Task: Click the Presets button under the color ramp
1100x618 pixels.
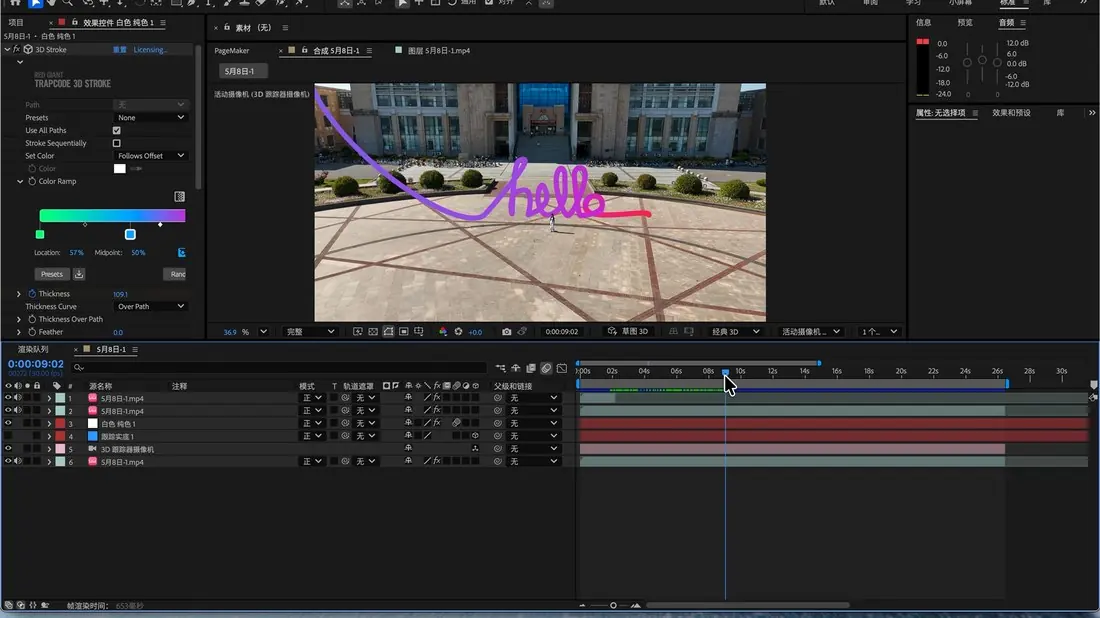Action: pos(51,274)
